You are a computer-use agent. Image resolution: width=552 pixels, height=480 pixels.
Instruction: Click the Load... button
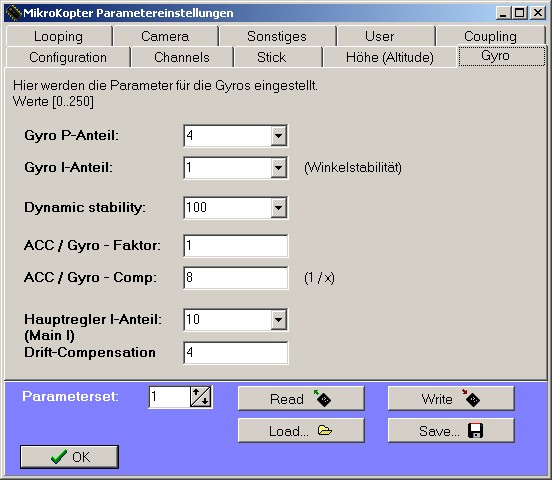point(301,430)
